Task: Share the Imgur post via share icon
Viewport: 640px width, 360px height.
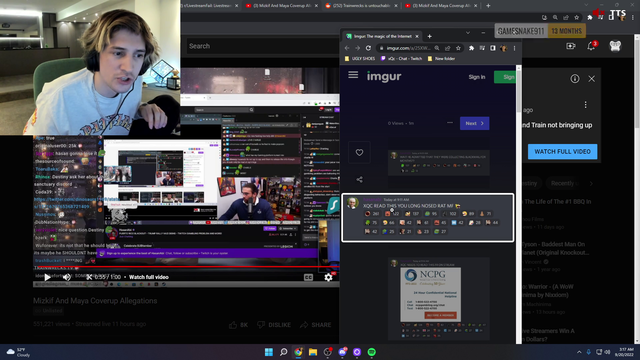Action: click(359, 179)
